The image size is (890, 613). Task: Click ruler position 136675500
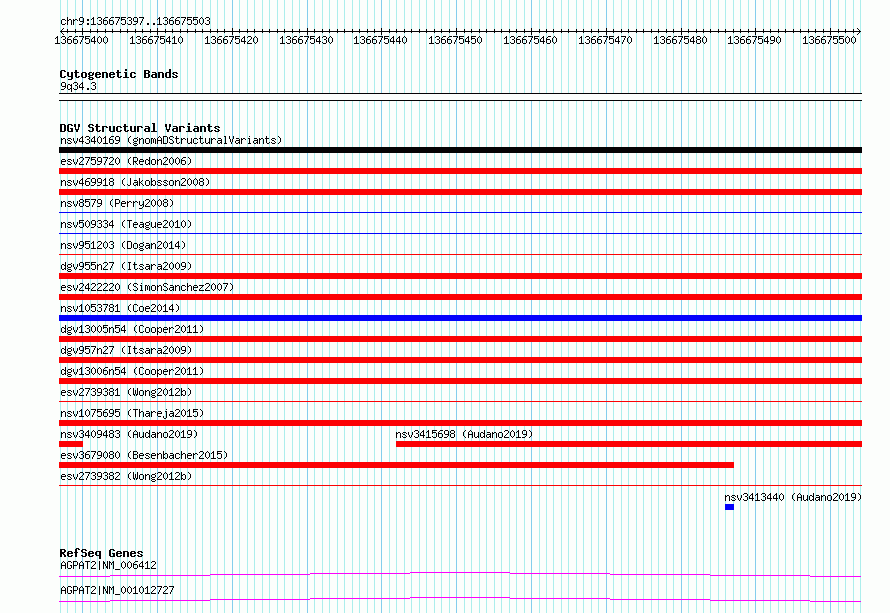tap(829, 40)
